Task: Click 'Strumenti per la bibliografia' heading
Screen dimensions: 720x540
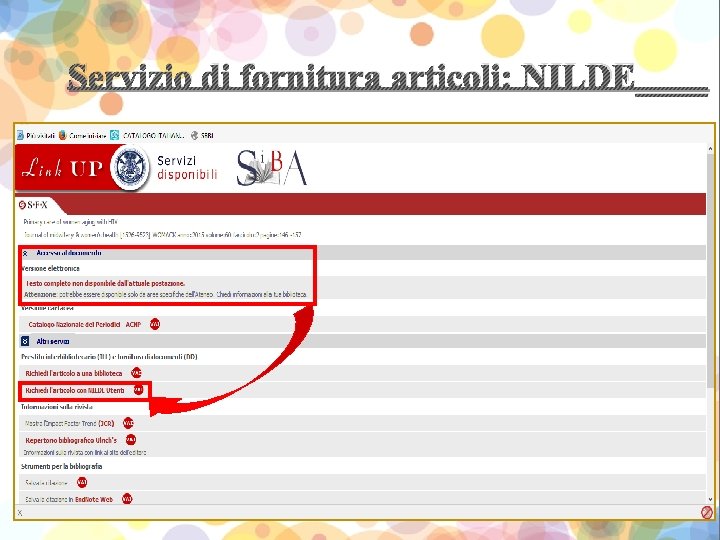Action: [x=62, y=466]
